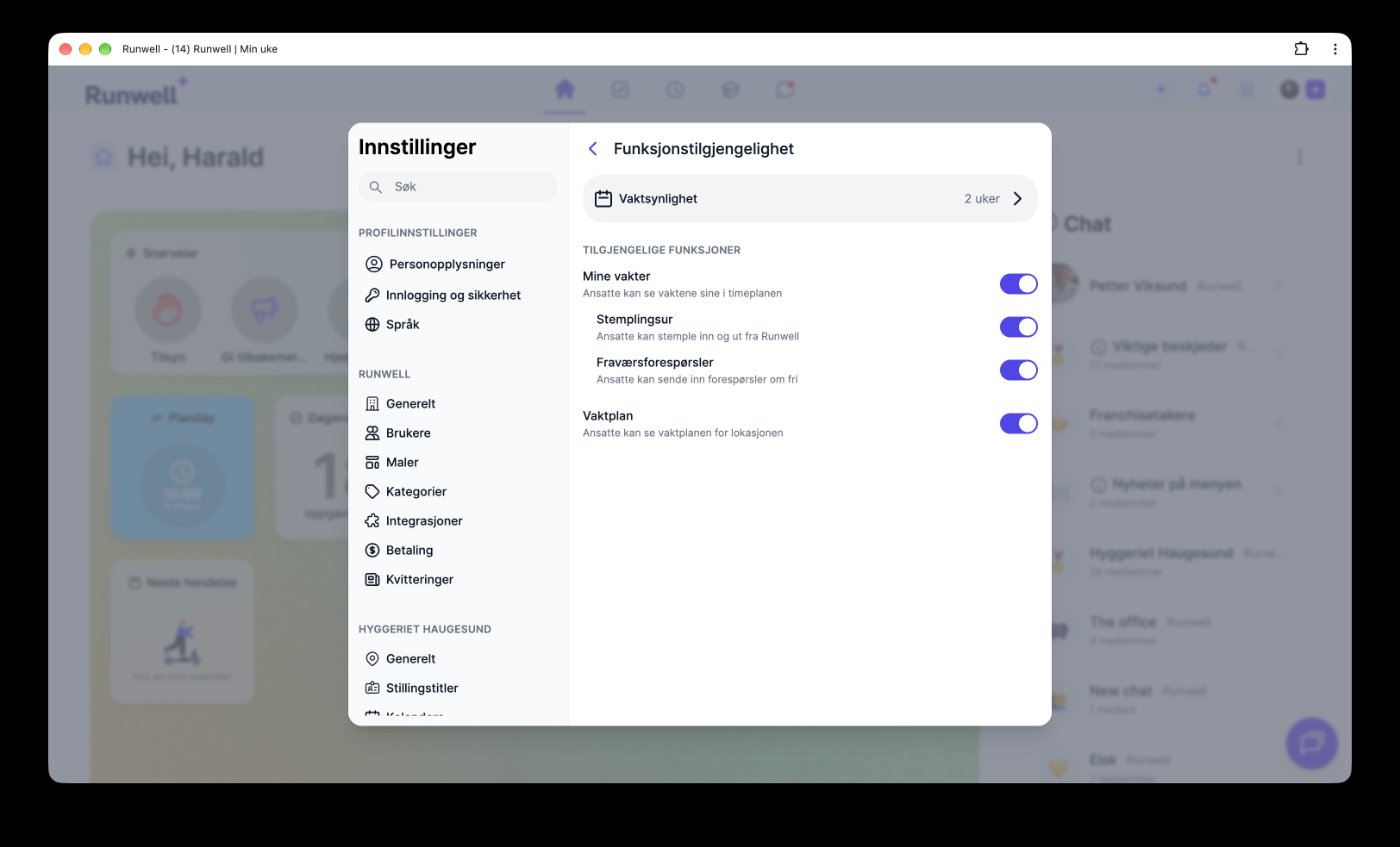Viewport: 1400px width, 847px height.
Task: Open the user avatar in the header
Action: [x=1289, y=89]
